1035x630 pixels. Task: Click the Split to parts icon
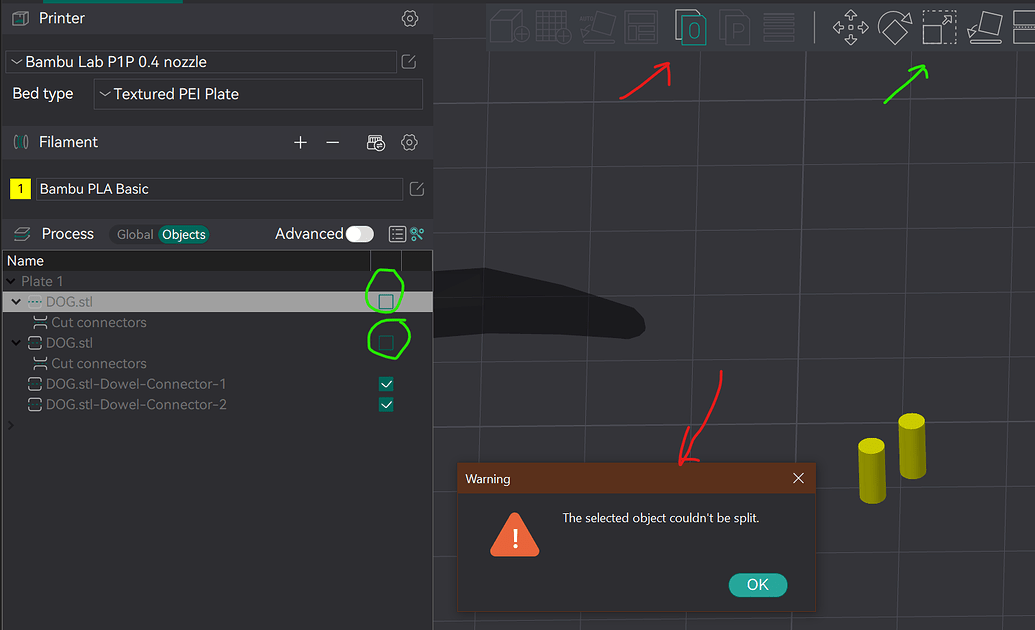[734, 28]
